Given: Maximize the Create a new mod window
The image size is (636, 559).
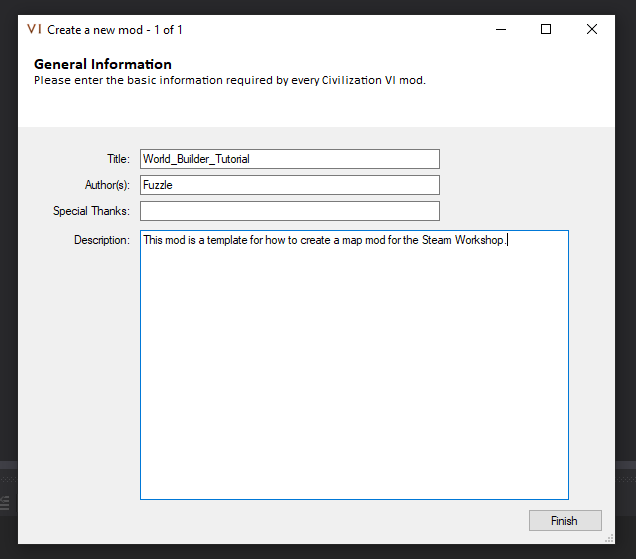Looking at the screenshot, I should pos(546,29).
